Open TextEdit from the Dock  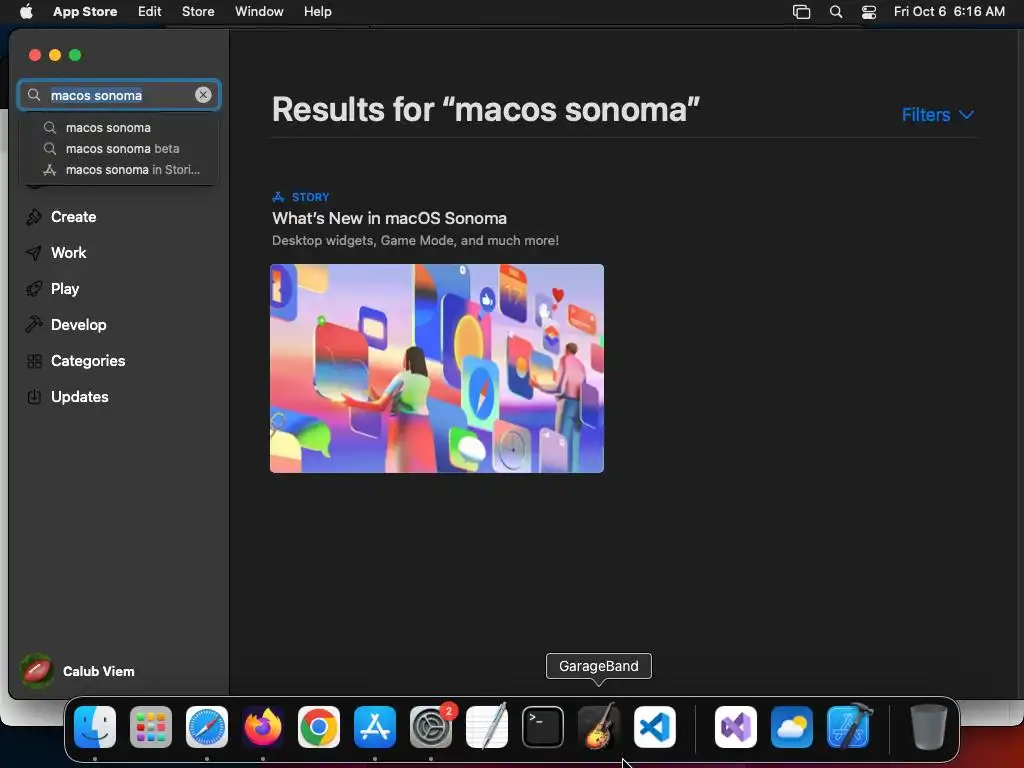487,726
